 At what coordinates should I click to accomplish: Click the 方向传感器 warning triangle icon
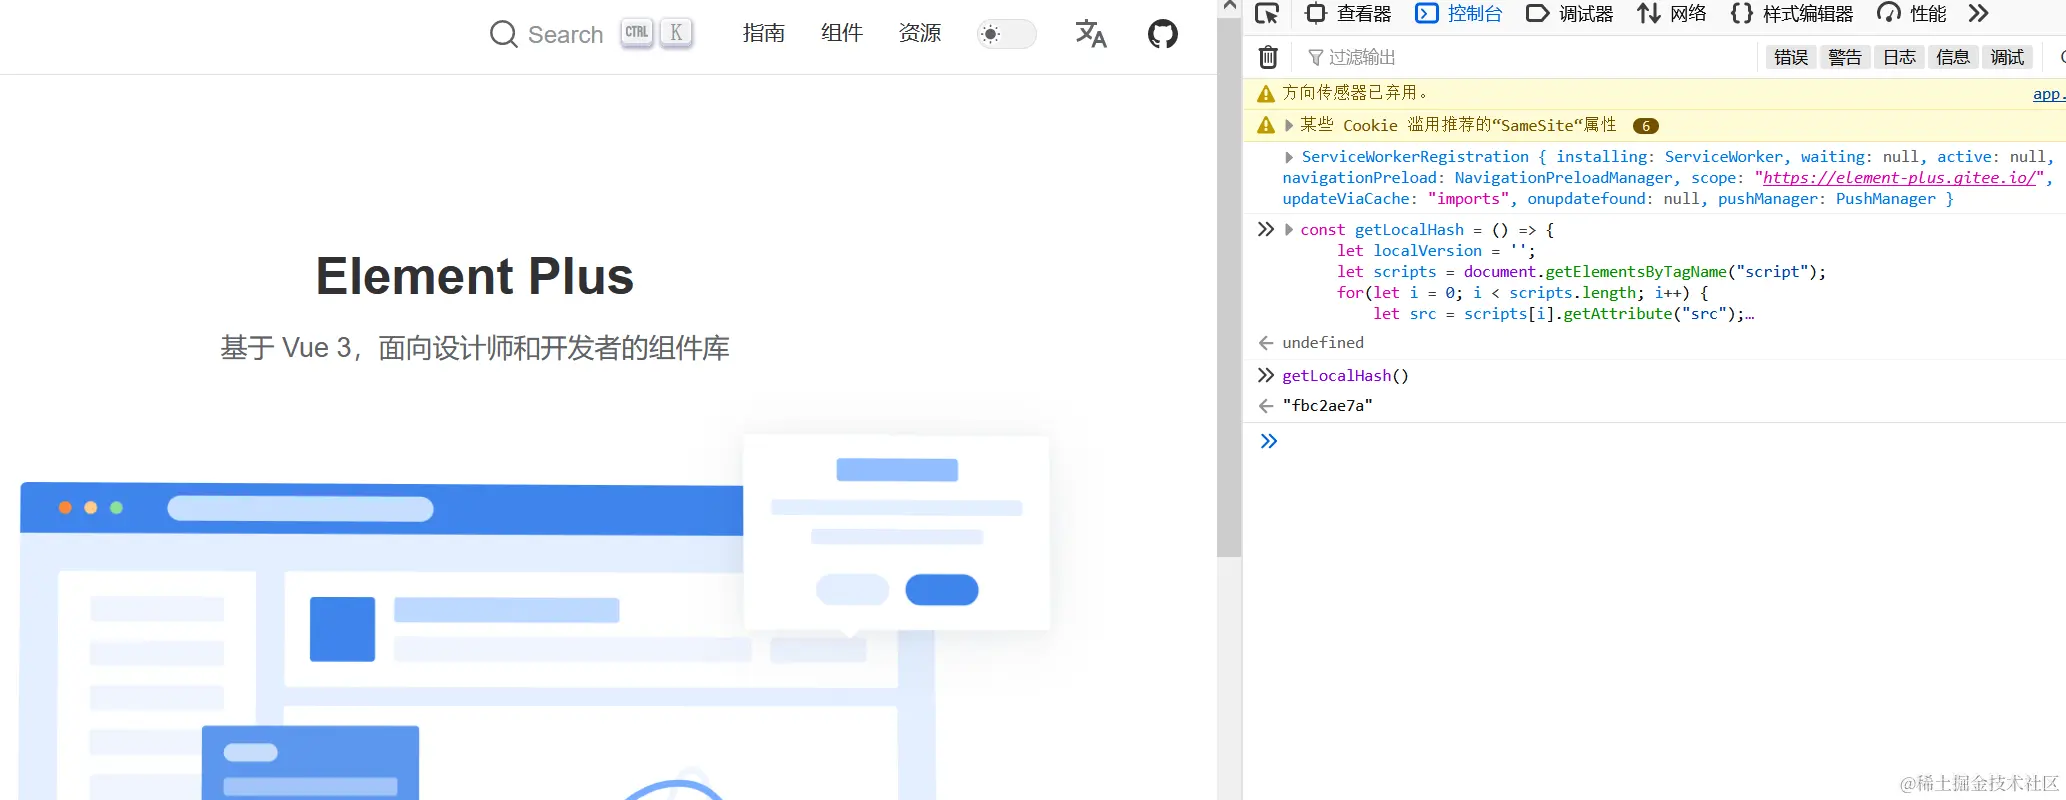point(1266,93)
